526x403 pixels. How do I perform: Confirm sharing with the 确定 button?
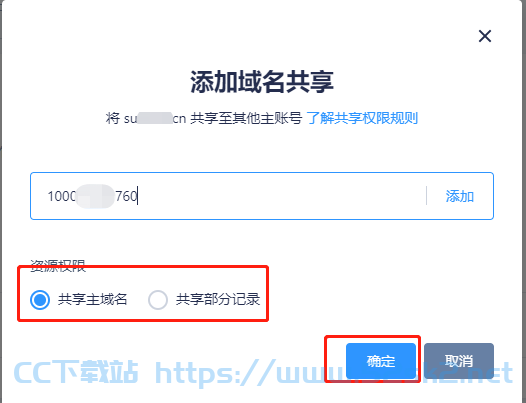pyautogui.click(x=381, y=361)
